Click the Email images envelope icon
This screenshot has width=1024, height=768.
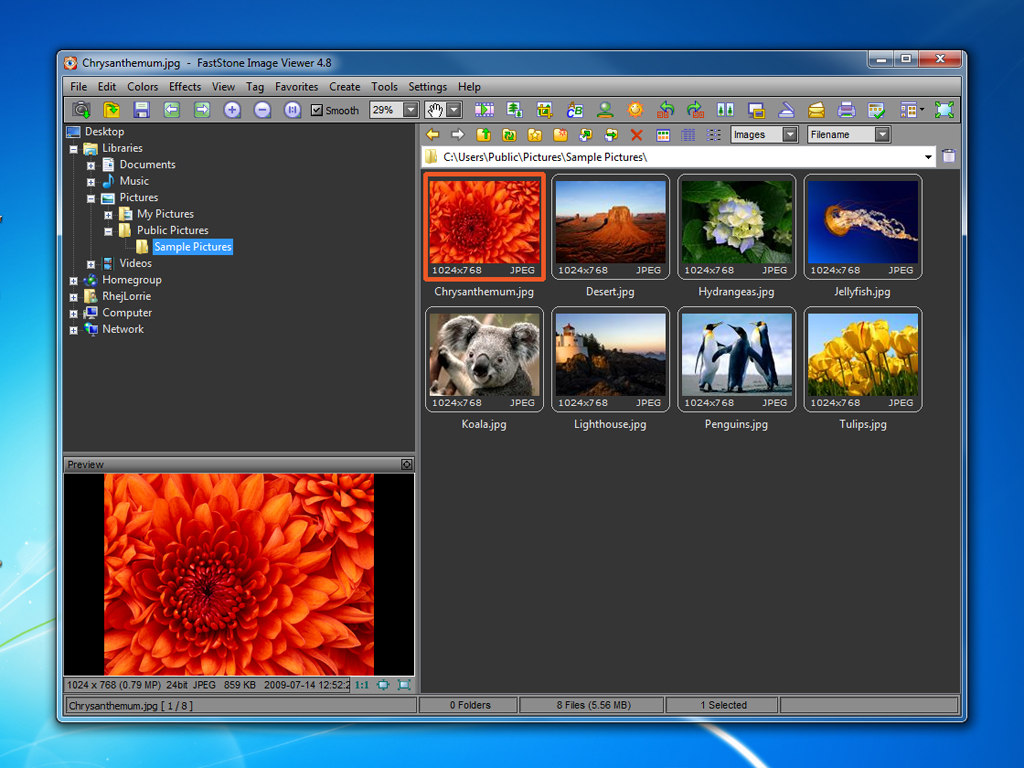(x=816, y=110)
